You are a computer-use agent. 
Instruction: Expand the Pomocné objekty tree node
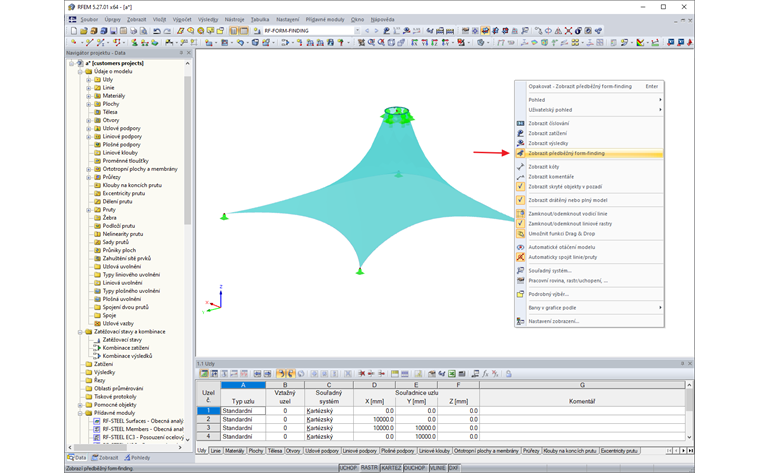coord(80,405)
